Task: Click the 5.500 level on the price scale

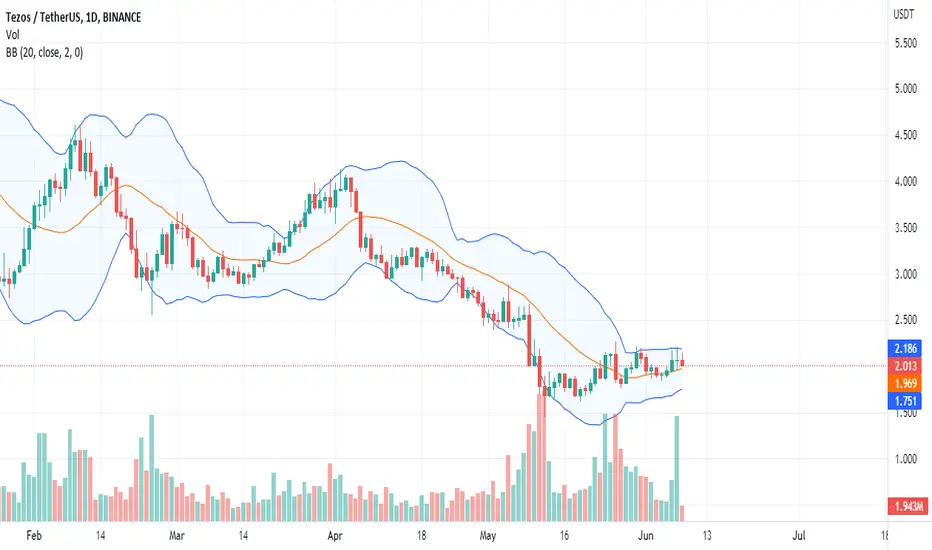Action: tap(906, 43)
